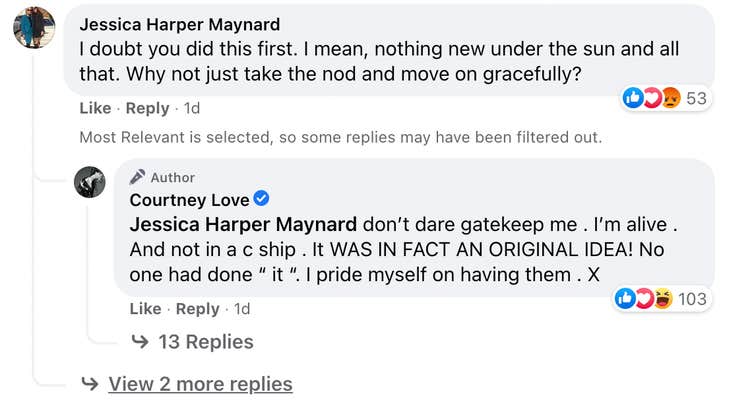Viewport: 756px width, 400px height.
Task: Like Jessica Harper Maynard's comment
Action: pyautogui.click(x=95, y=107)
